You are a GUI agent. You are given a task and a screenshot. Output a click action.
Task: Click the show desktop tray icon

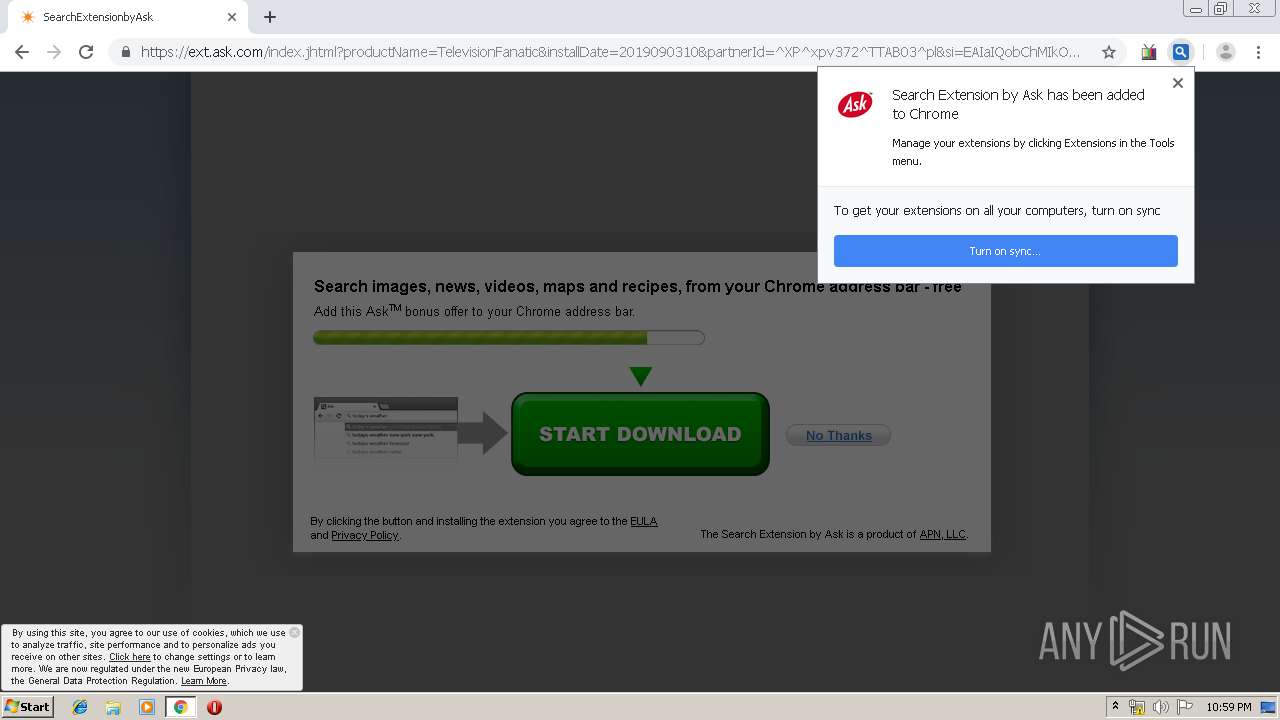click(x=1269, y=707)
